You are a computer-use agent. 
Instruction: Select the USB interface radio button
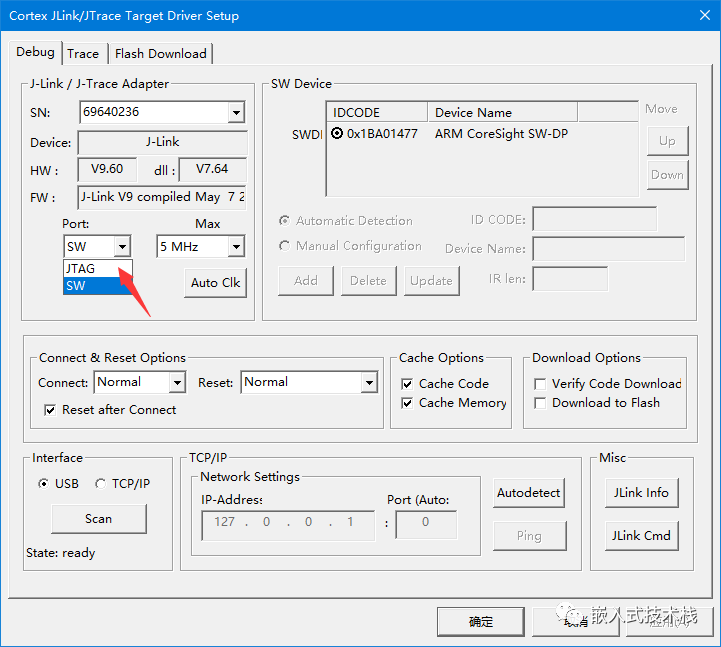43,484
